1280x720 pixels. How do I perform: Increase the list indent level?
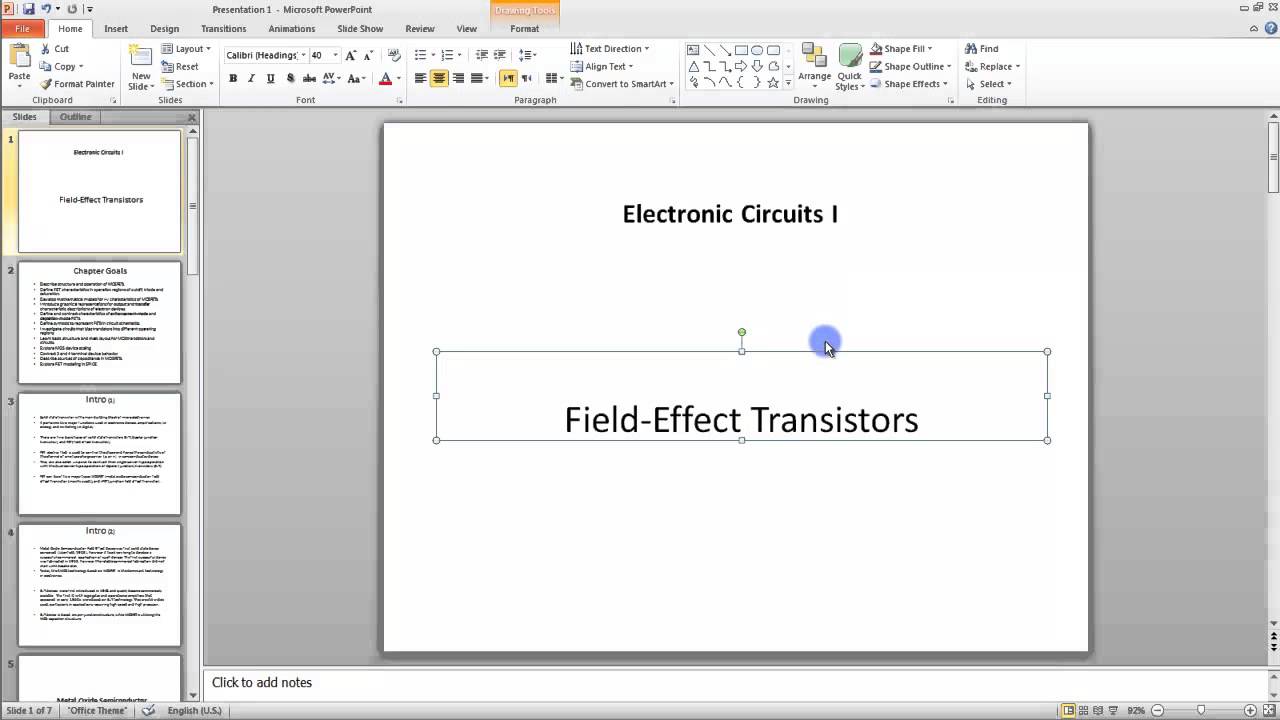coord(500,55)
